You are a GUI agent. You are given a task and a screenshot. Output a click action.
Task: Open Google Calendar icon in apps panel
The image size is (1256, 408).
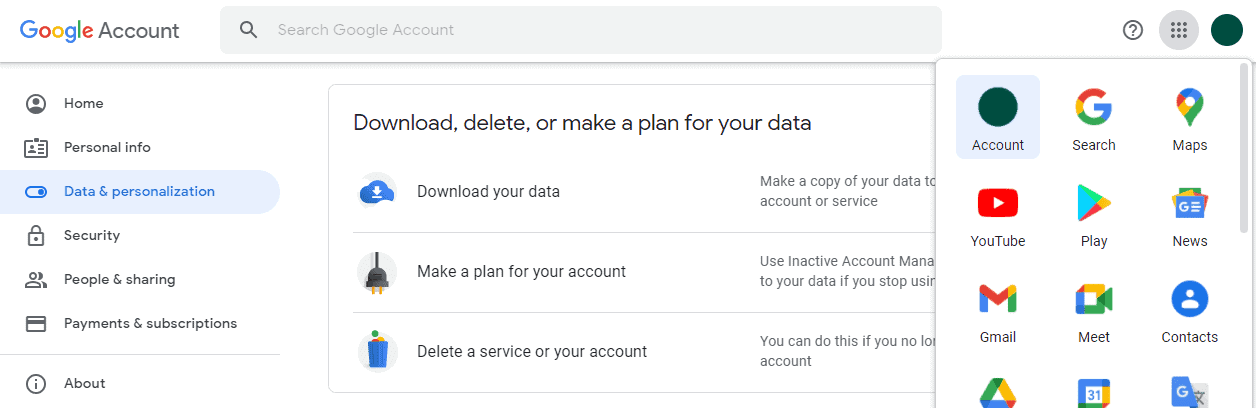(x=1094, y=391)
